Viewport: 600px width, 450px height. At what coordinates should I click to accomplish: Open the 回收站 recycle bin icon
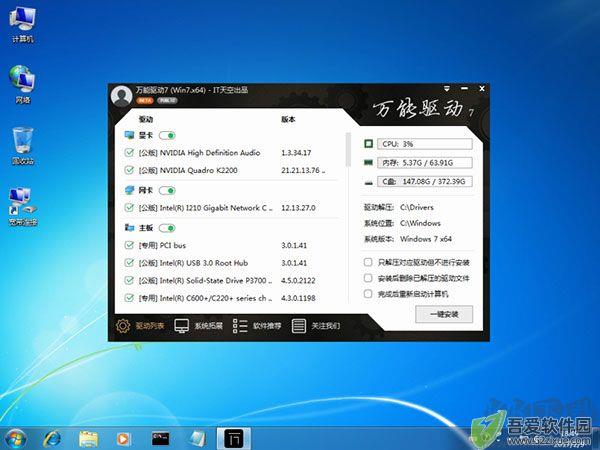[x=23, y=146]
